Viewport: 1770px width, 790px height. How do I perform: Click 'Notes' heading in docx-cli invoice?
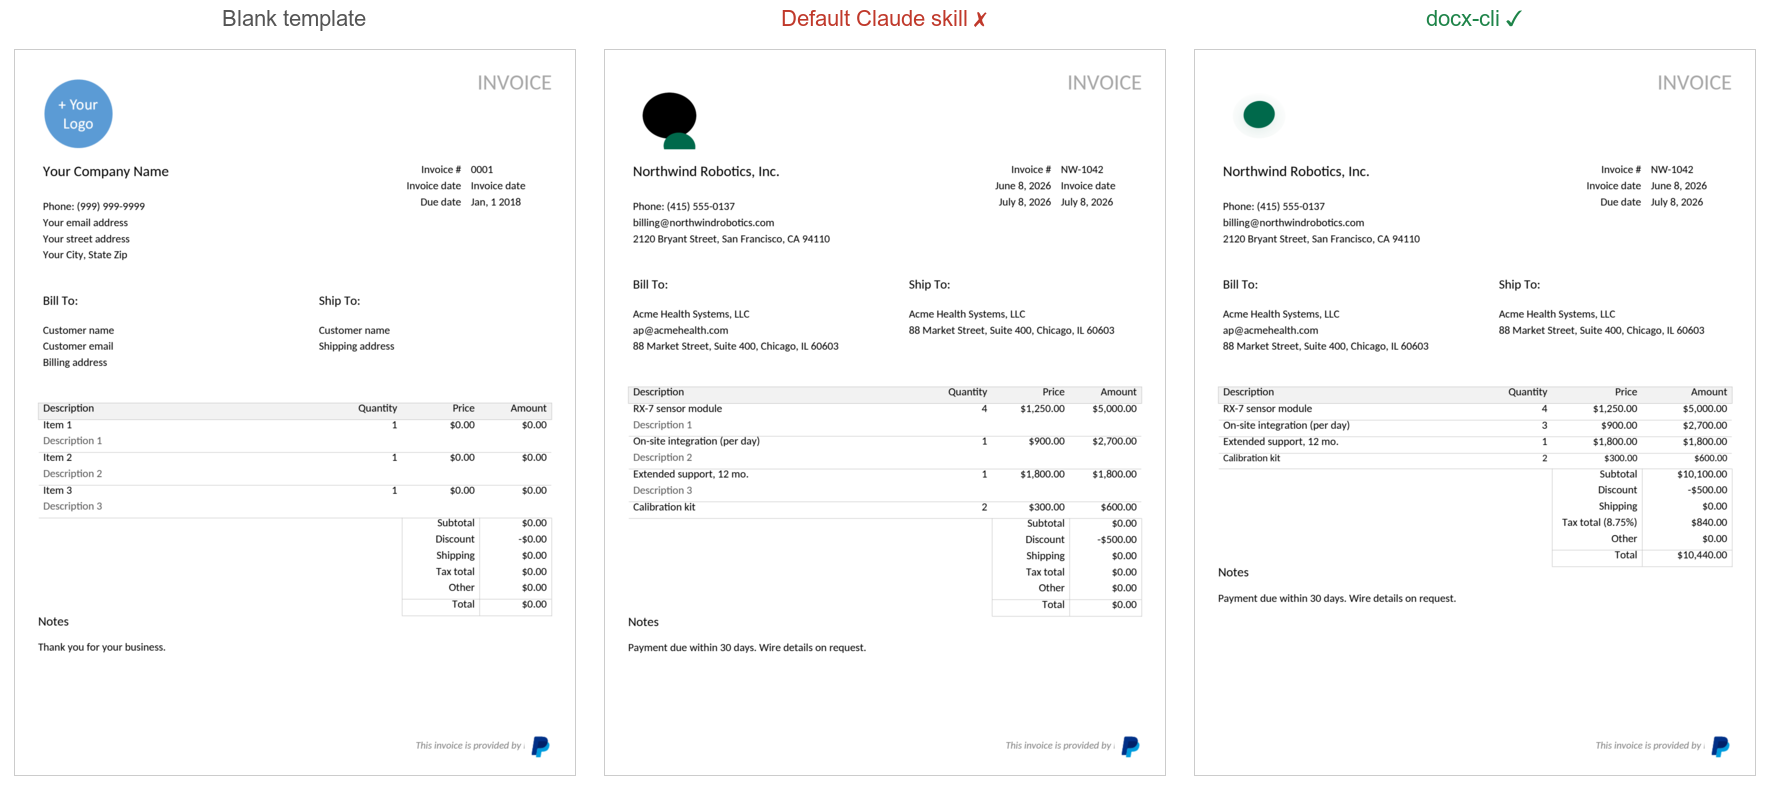(1233, 573)
